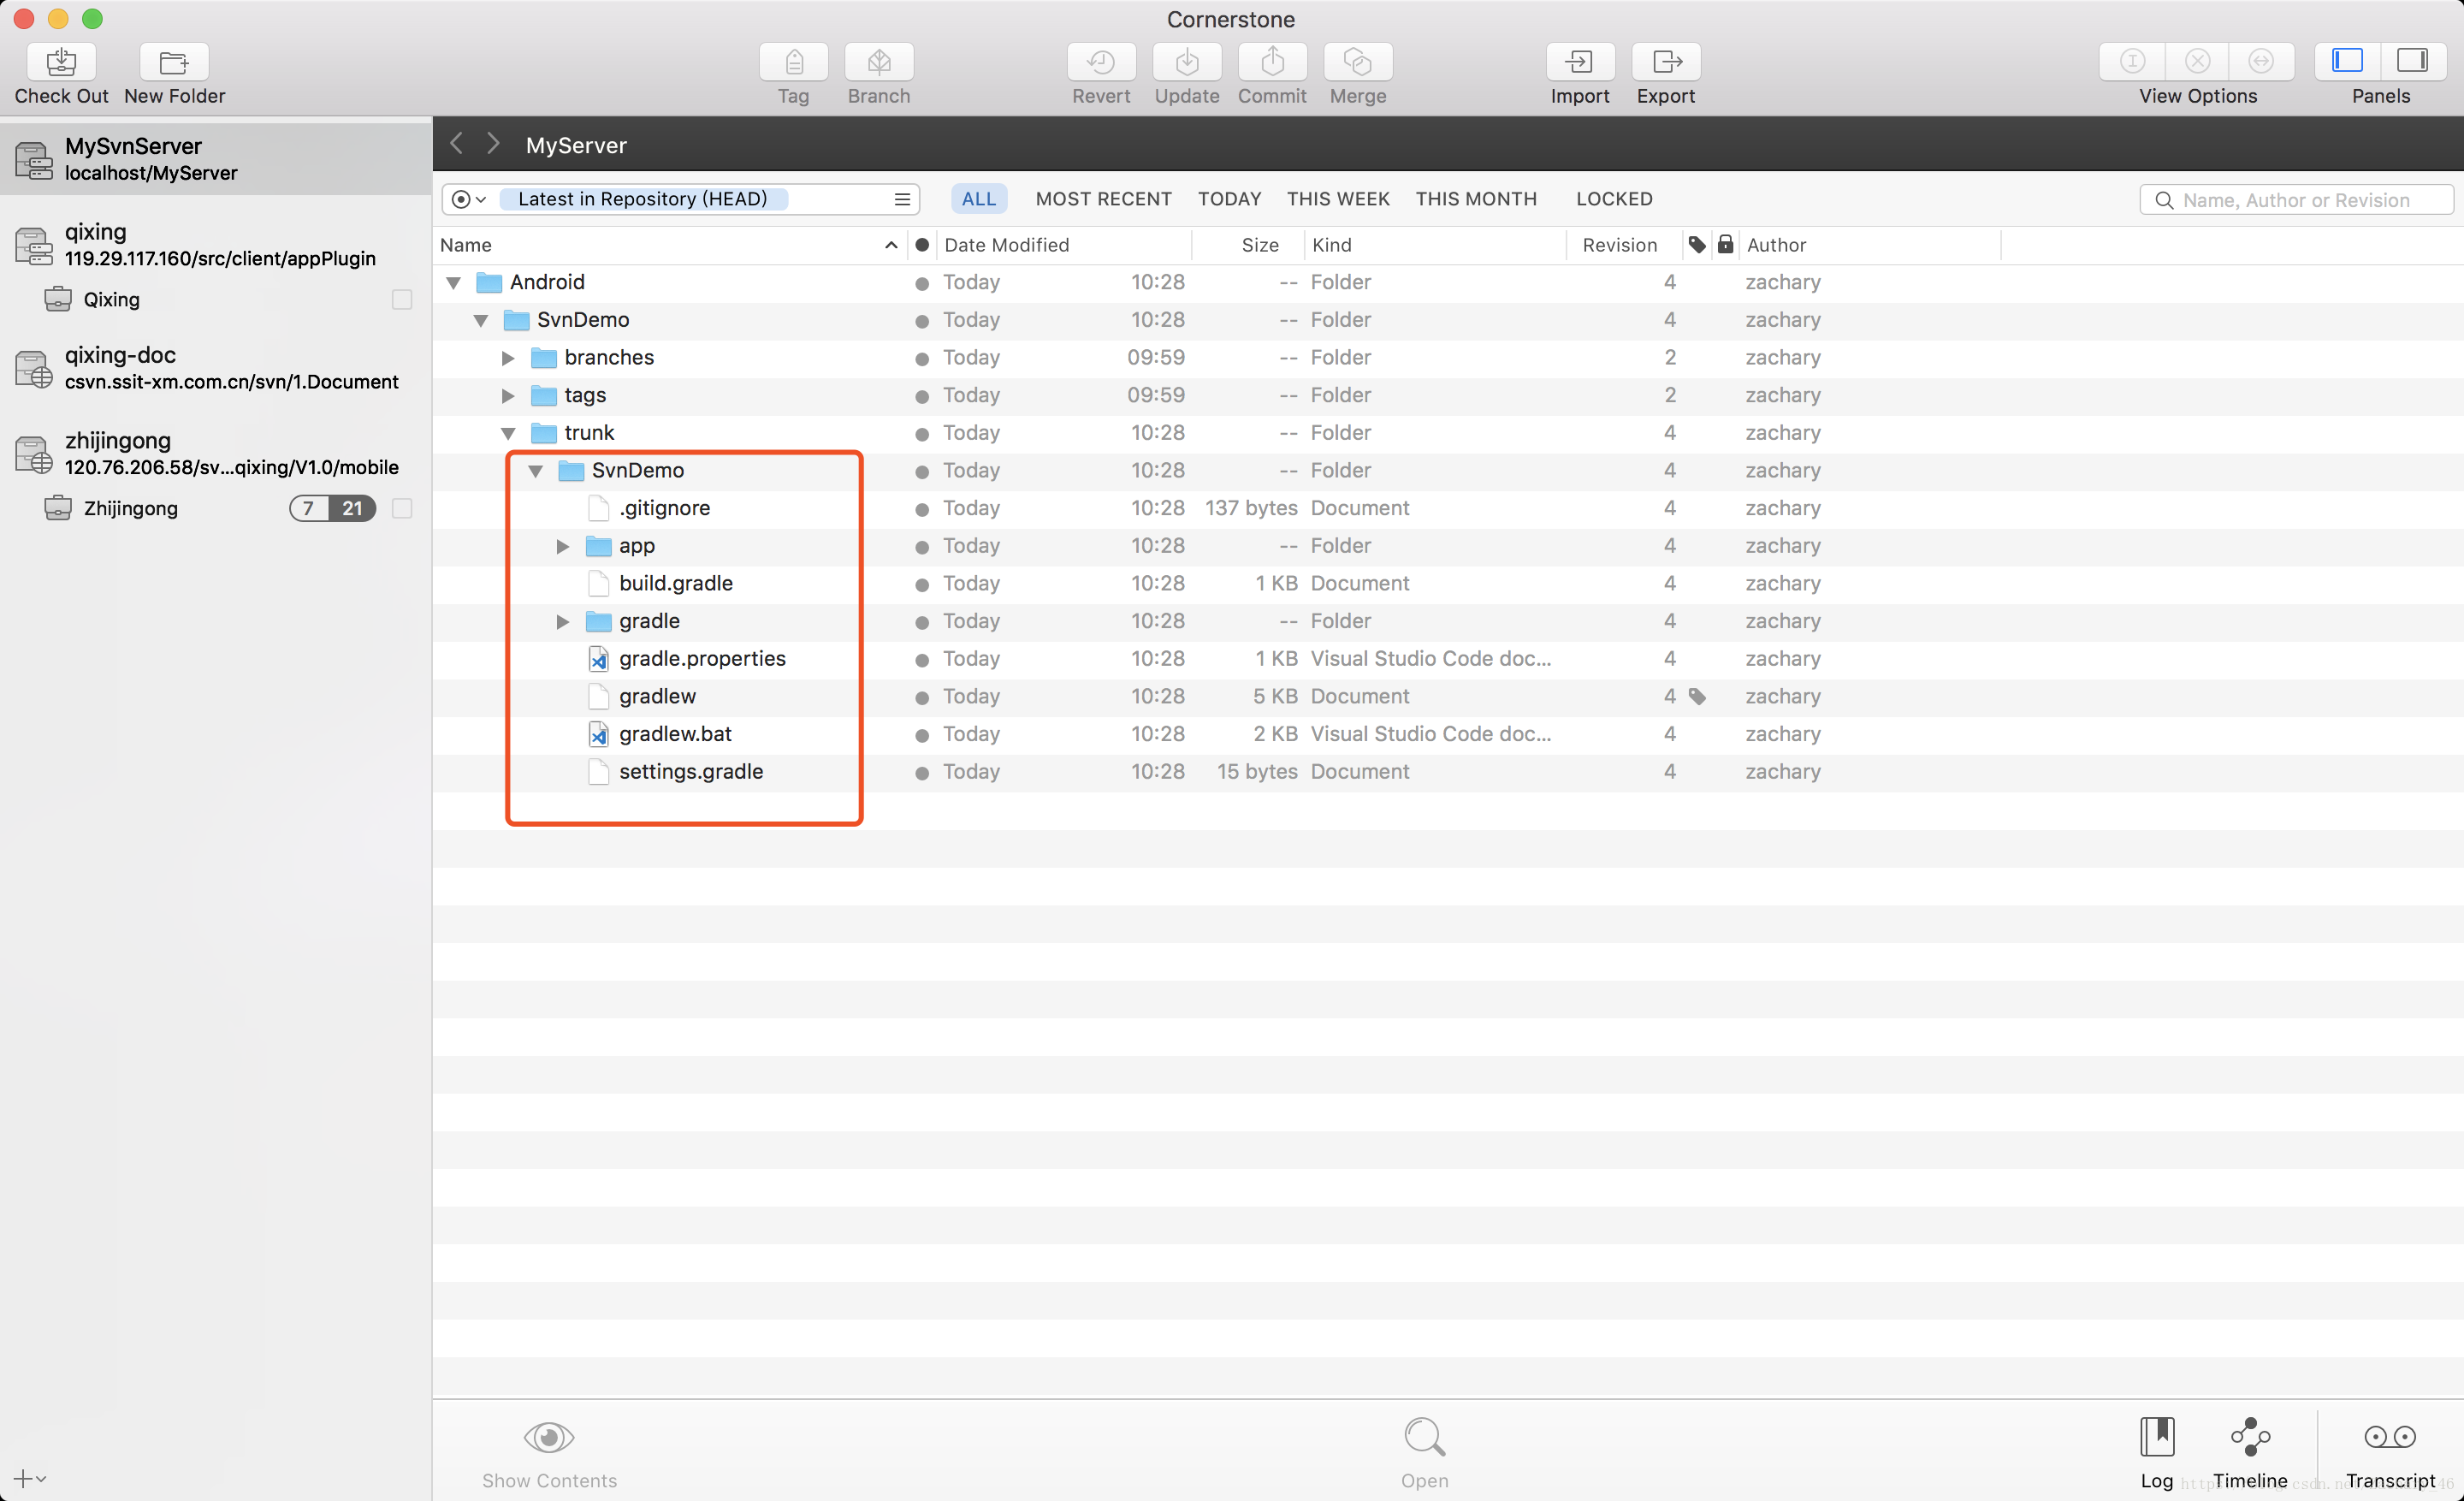
Task: Open the list menu in revision field
Action: (x=902, y=200)
